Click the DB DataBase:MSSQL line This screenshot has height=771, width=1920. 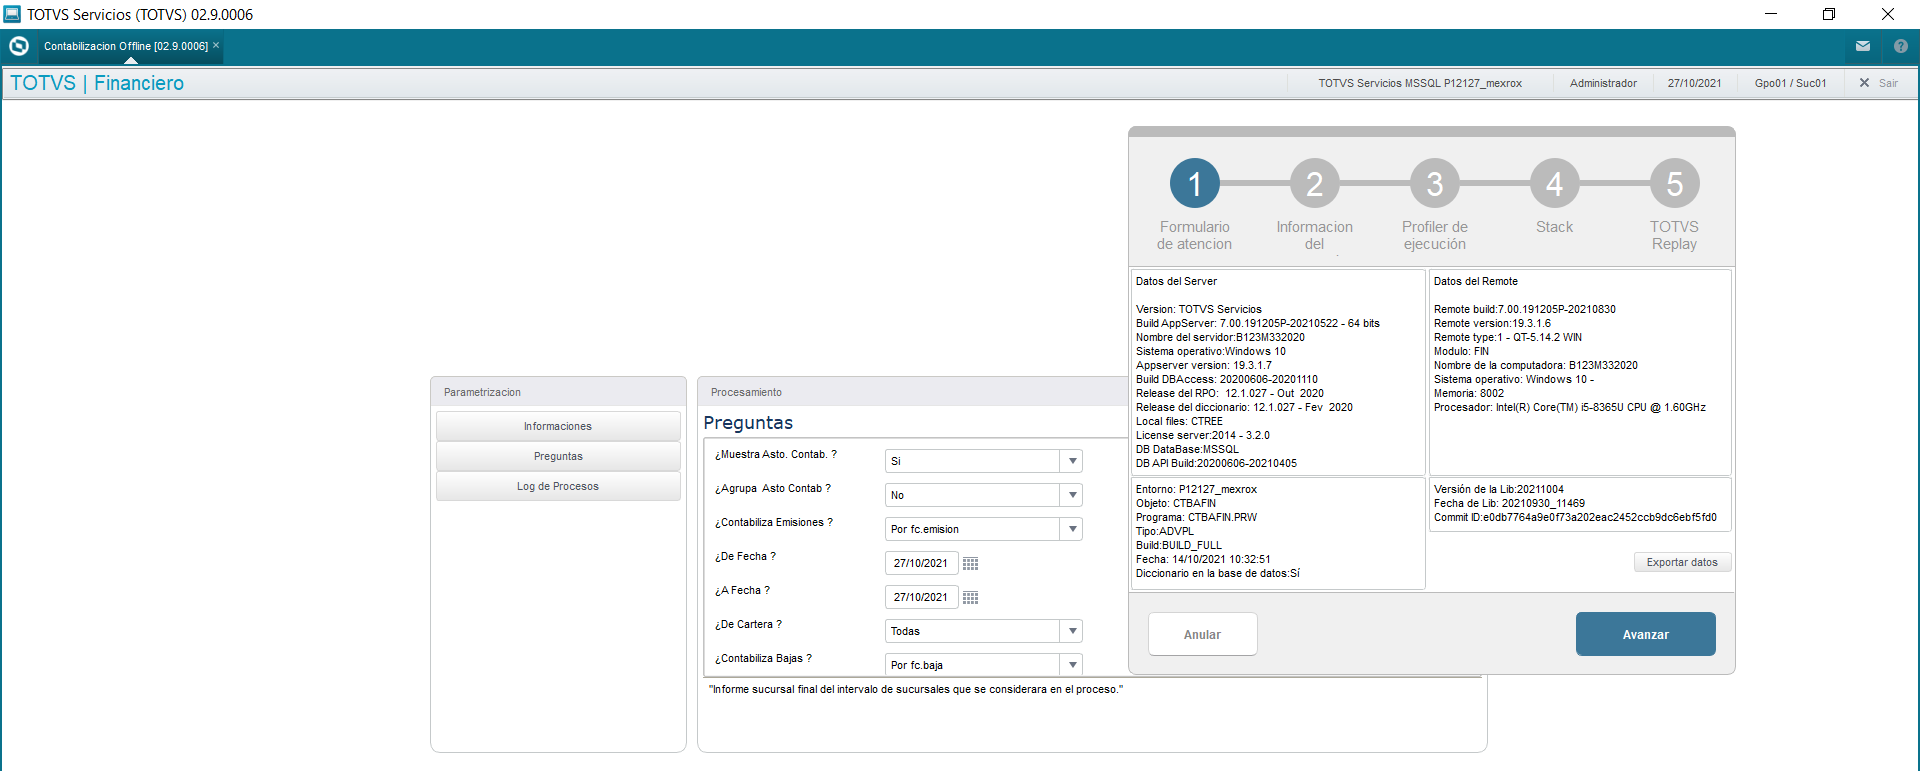pyautogui.click(x=1187, y=449)
